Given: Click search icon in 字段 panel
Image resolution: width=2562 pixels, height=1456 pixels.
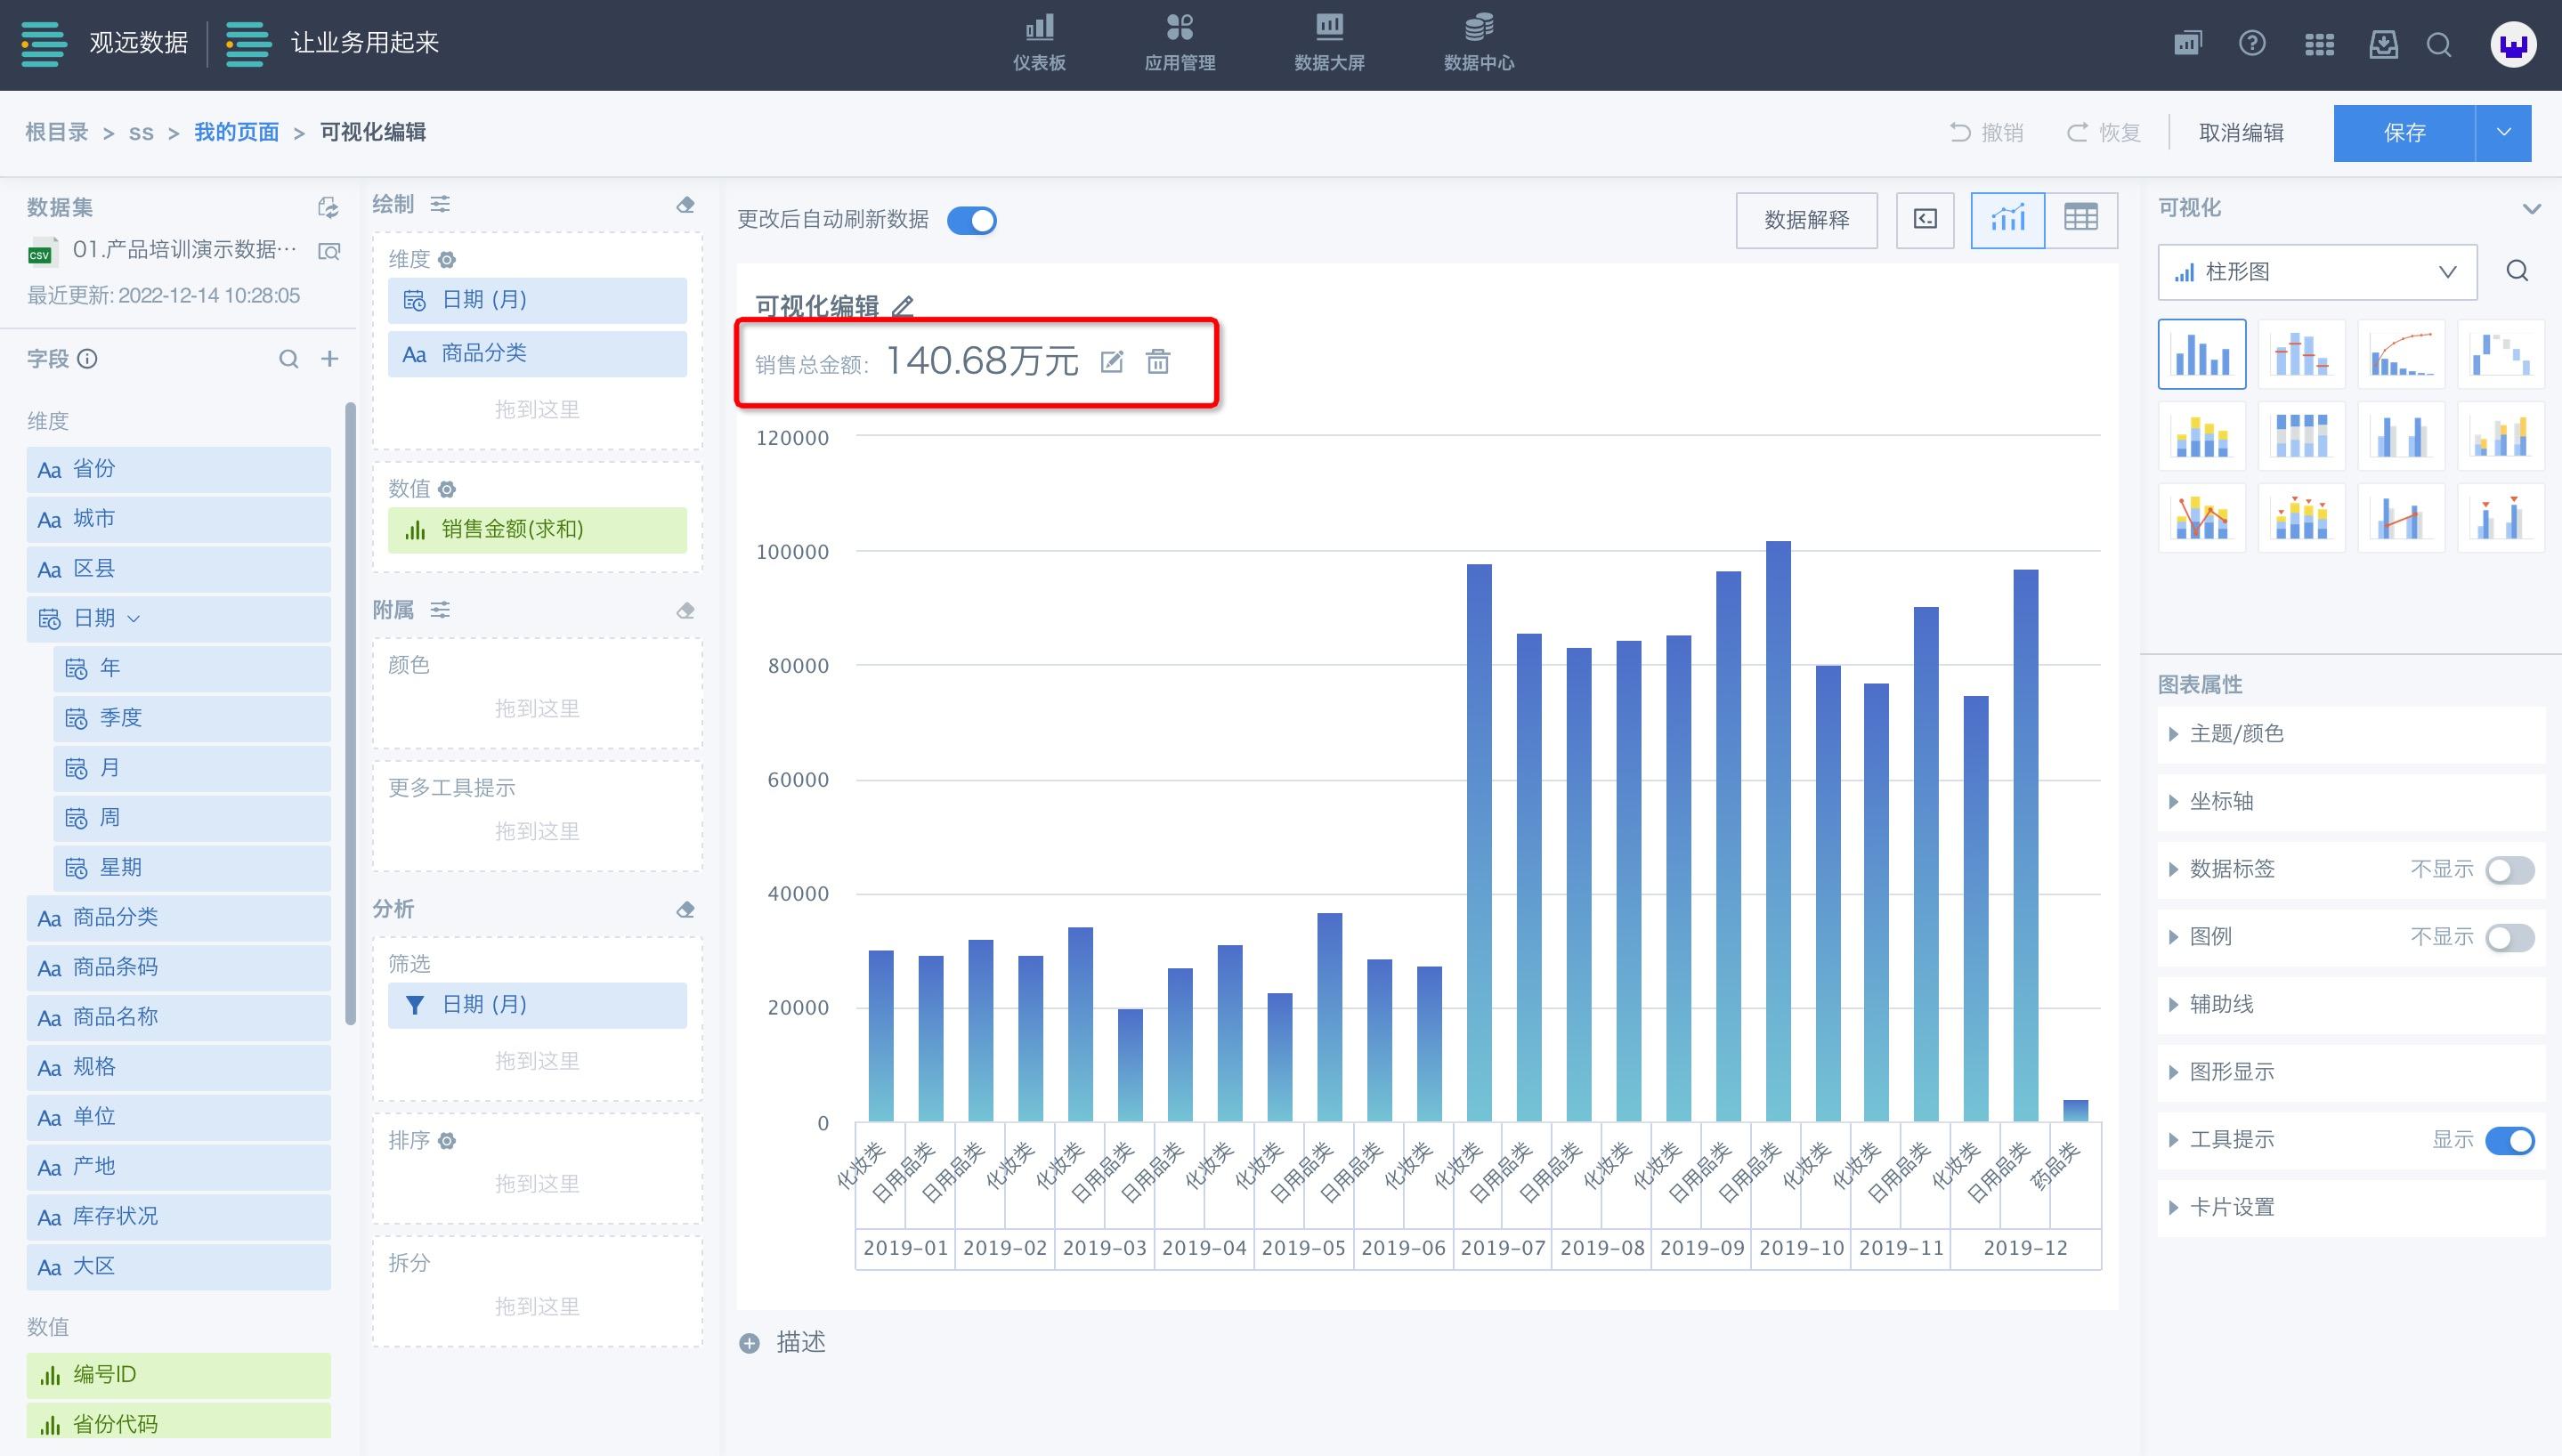Looking at the screenshot, I should pyautogui.click(x=288, y=359).
